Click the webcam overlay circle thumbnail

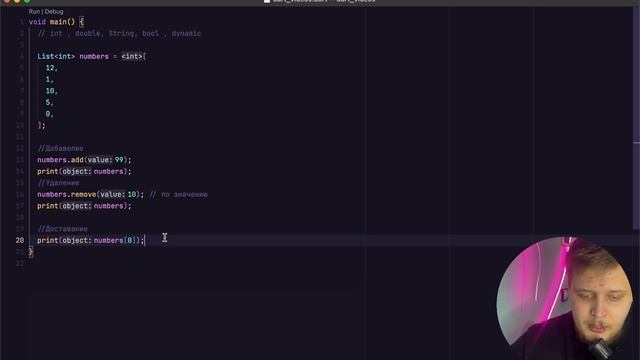(x=565, y=298)
